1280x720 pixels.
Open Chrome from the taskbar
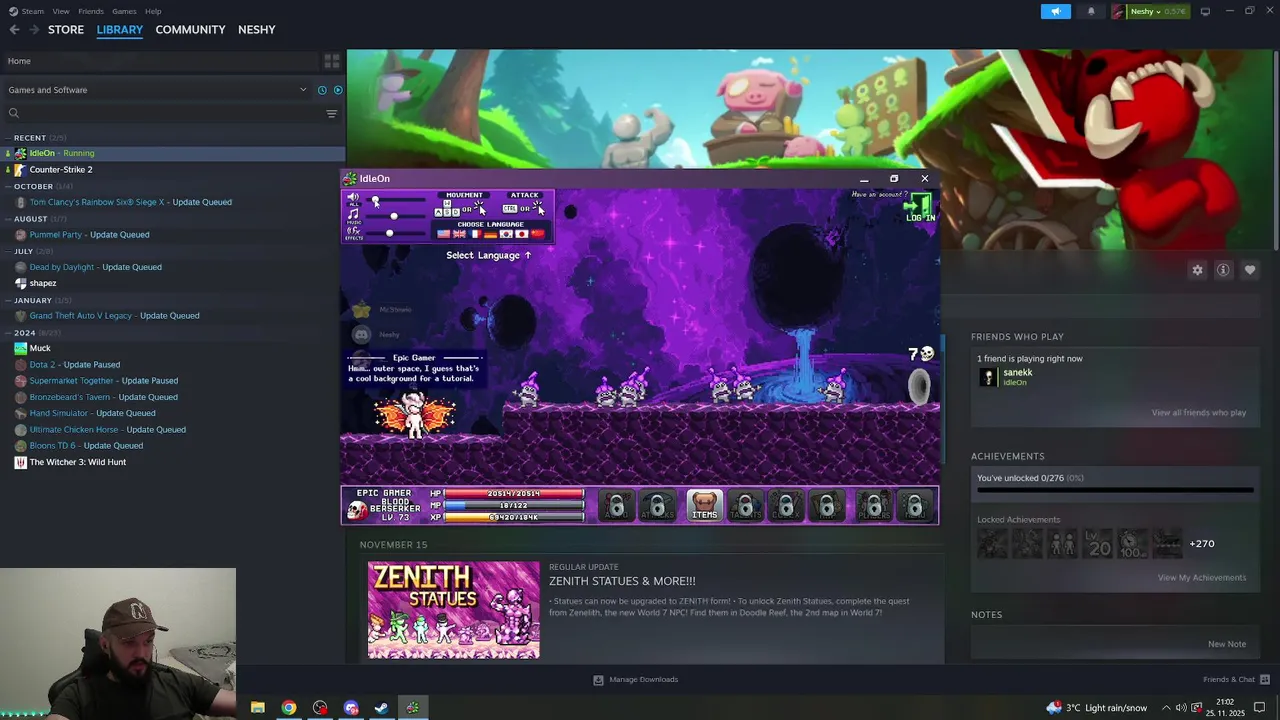click(289, 708)
